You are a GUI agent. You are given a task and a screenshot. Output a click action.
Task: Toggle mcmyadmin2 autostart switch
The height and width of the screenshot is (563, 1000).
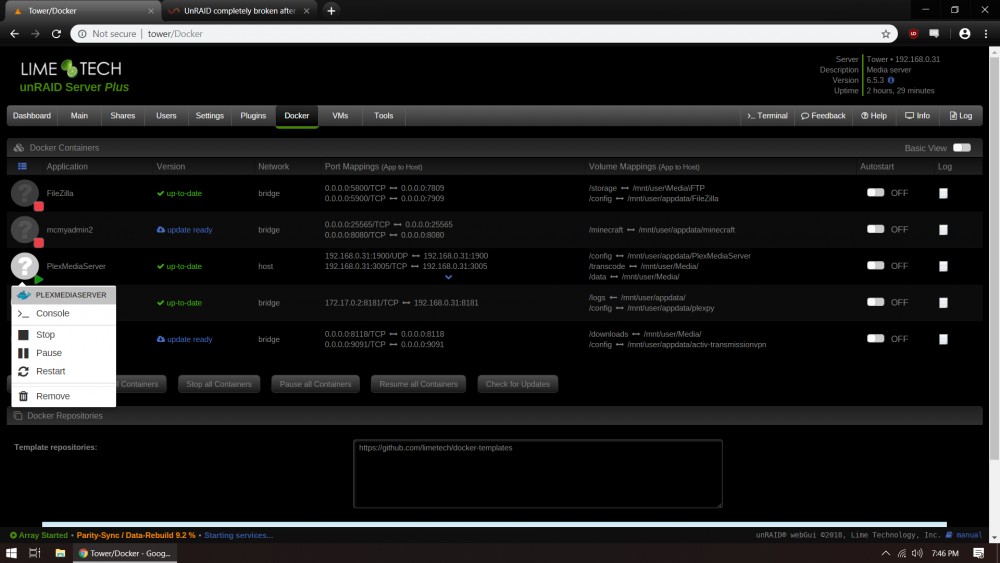tap(876, 229)
